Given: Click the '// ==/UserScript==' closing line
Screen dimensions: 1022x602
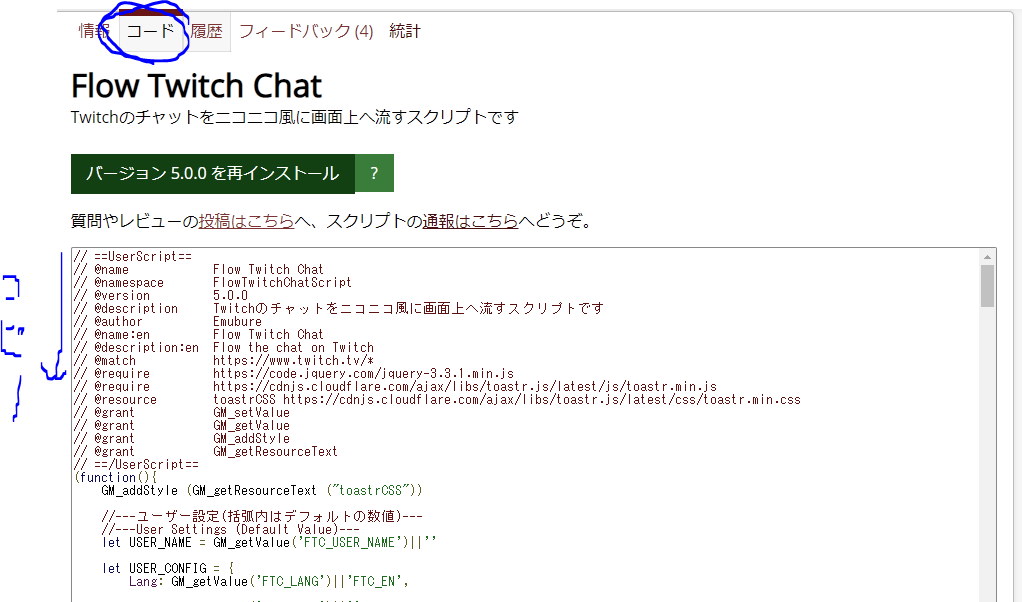Looking at the screenshot, I should point(136,465).
